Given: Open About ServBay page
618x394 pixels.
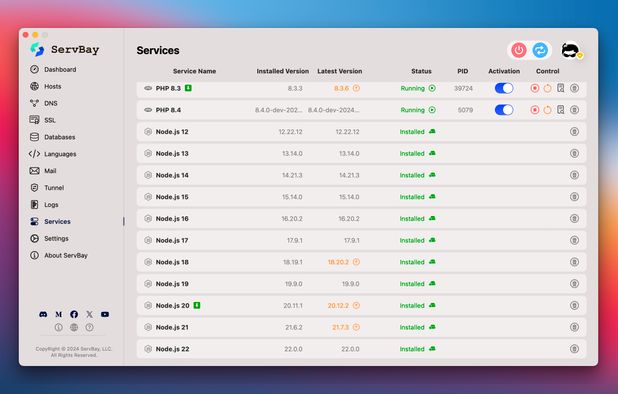Looking at the screenshot, I should click(x=59, y=256).
